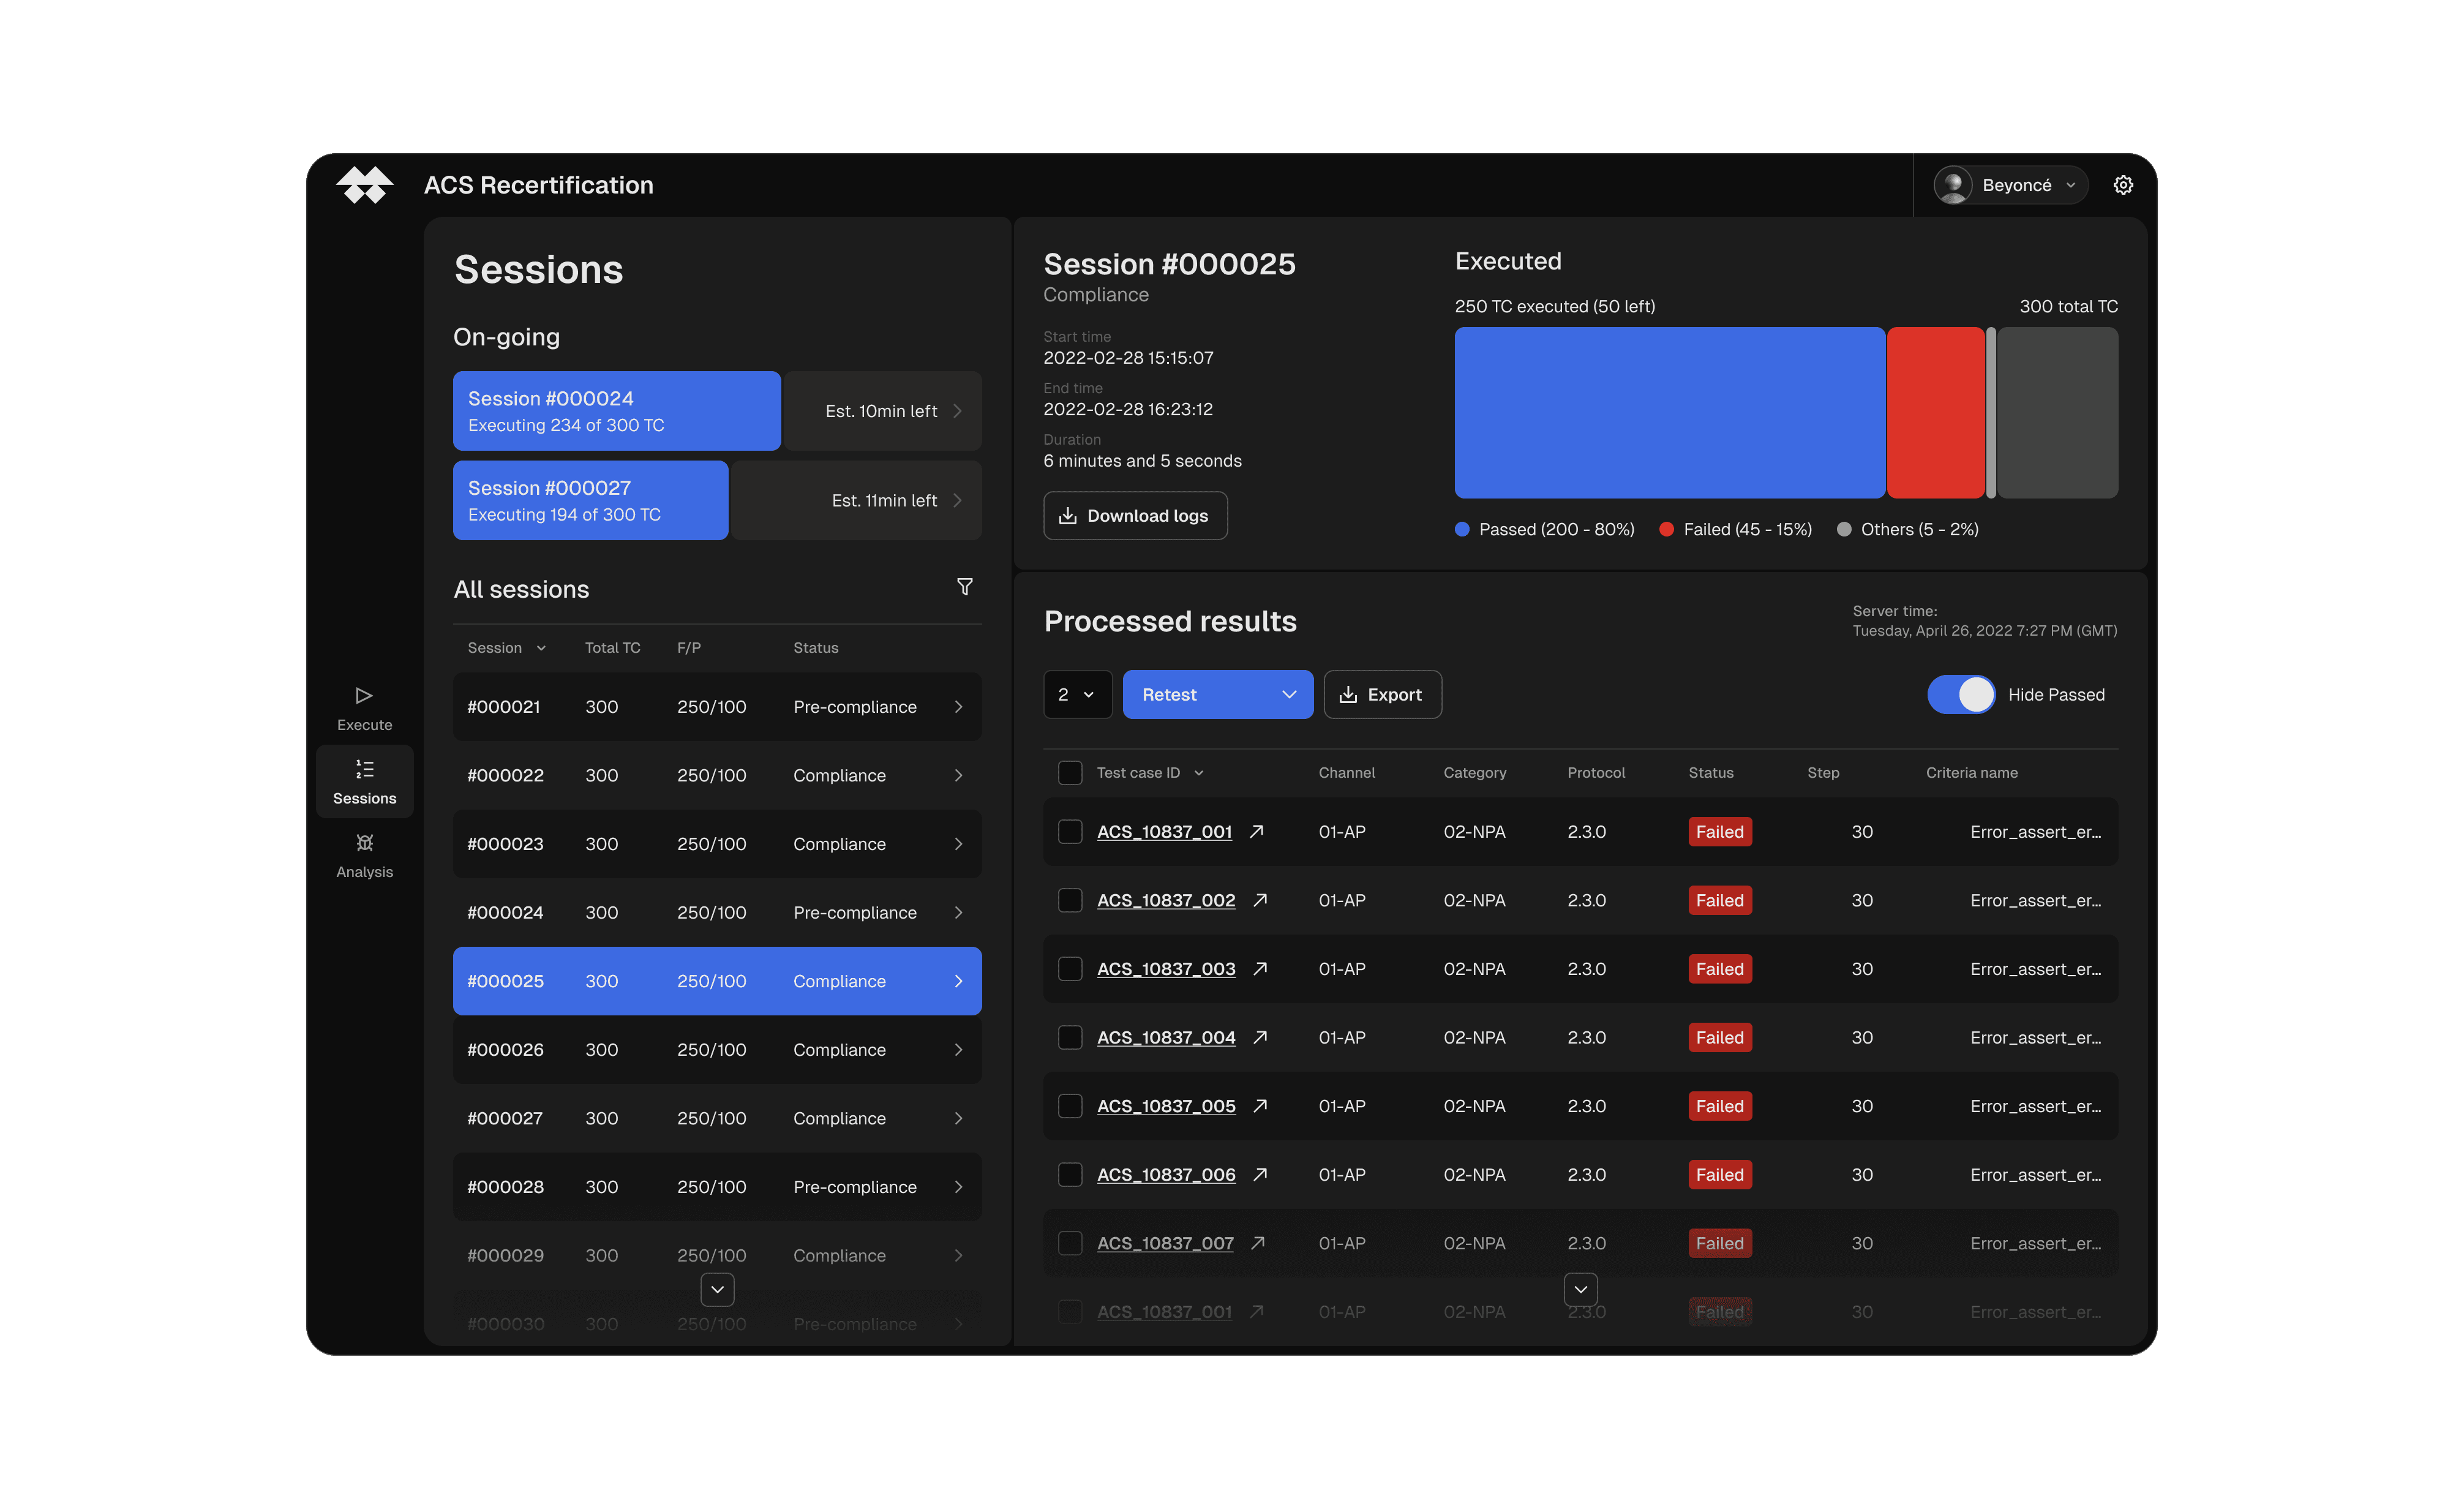Screen dimensions: 2464x1509
Task: Open the Execute play icon in sidebar
Action: [x=364, y=696]
